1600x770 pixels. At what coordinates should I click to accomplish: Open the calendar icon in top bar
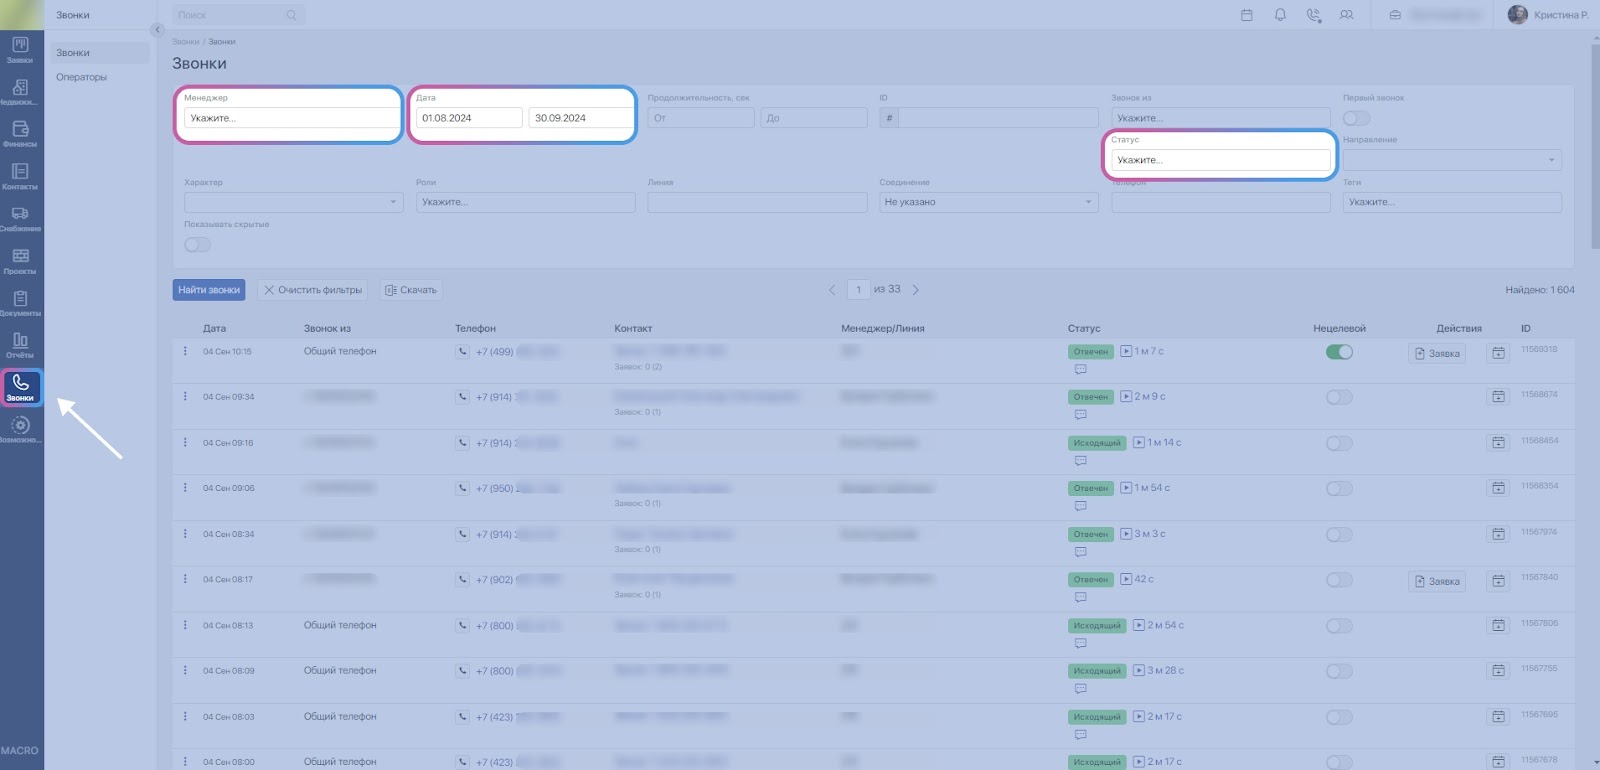pyautogui.click(x=1246, y=15)
